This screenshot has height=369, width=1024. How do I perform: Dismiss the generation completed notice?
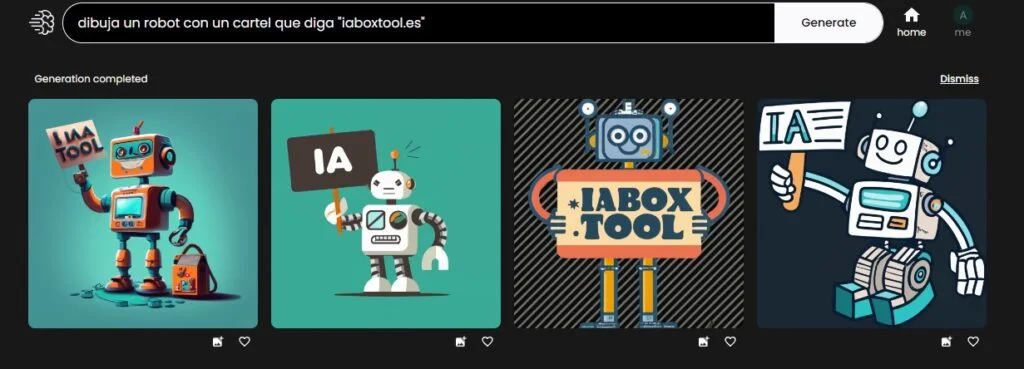pyautogui.click(x=959, y=79)
